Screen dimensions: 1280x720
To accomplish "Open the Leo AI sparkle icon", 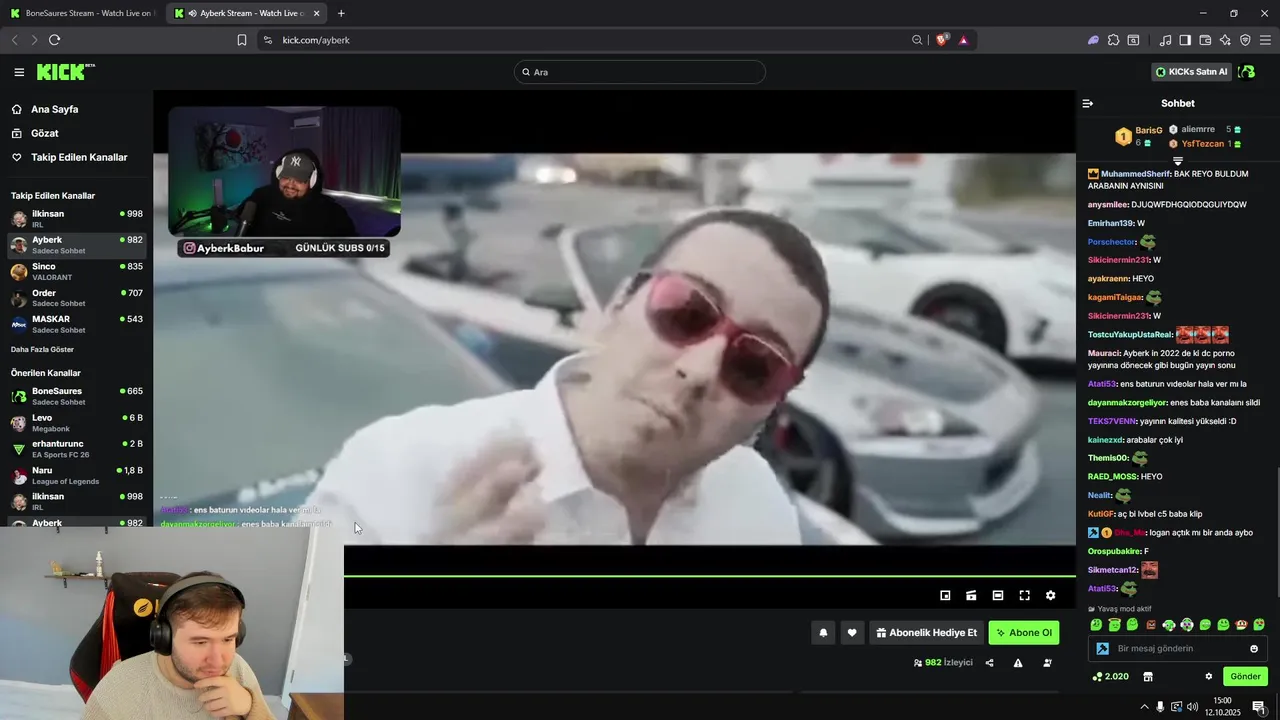I will 1225,40.
